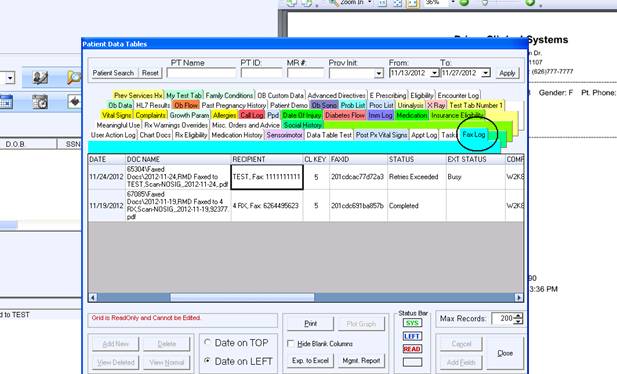The width and height of the screenshot is (617, 374).
Task: Expand the Prov Init dropdown
Action: 379,73
